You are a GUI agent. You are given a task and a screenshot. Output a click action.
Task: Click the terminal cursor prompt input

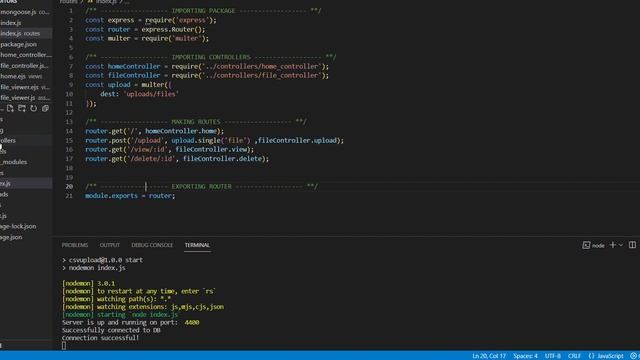click(64, 346)
